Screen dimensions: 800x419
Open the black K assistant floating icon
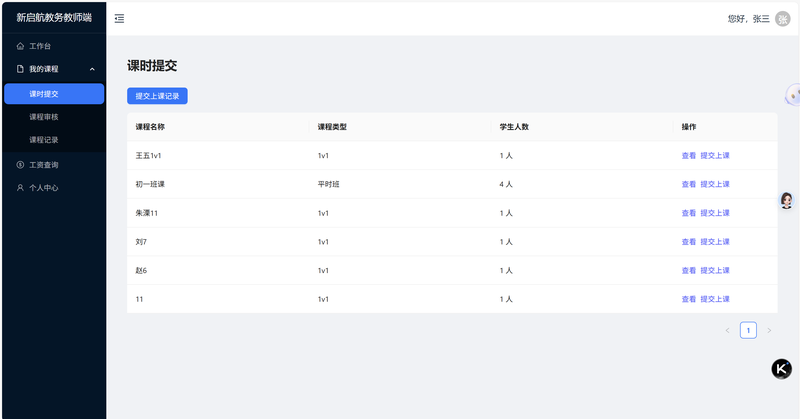781,369
